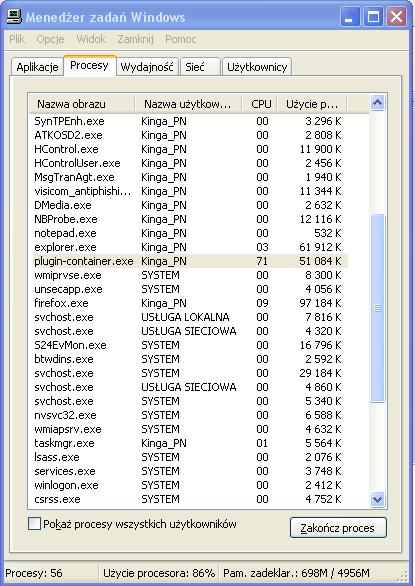
Task: Maximize the Task Manager window
Action: [373, 17]
